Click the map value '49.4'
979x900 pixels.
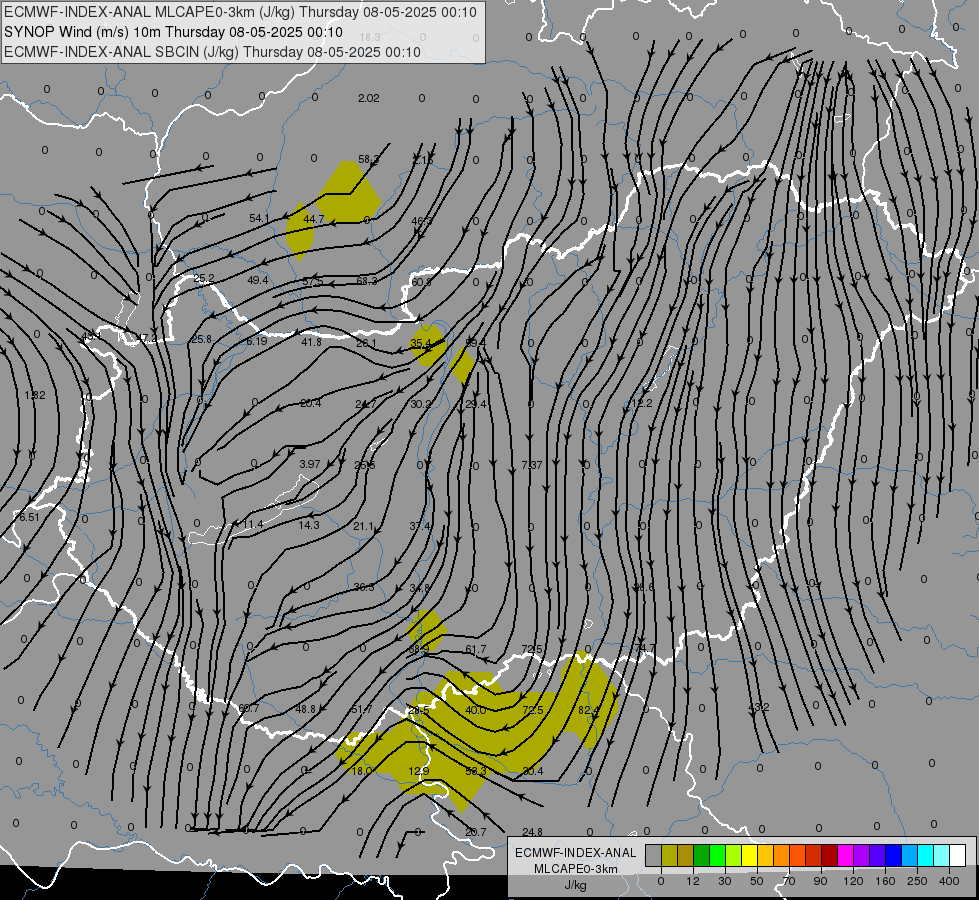click(257, 280)
